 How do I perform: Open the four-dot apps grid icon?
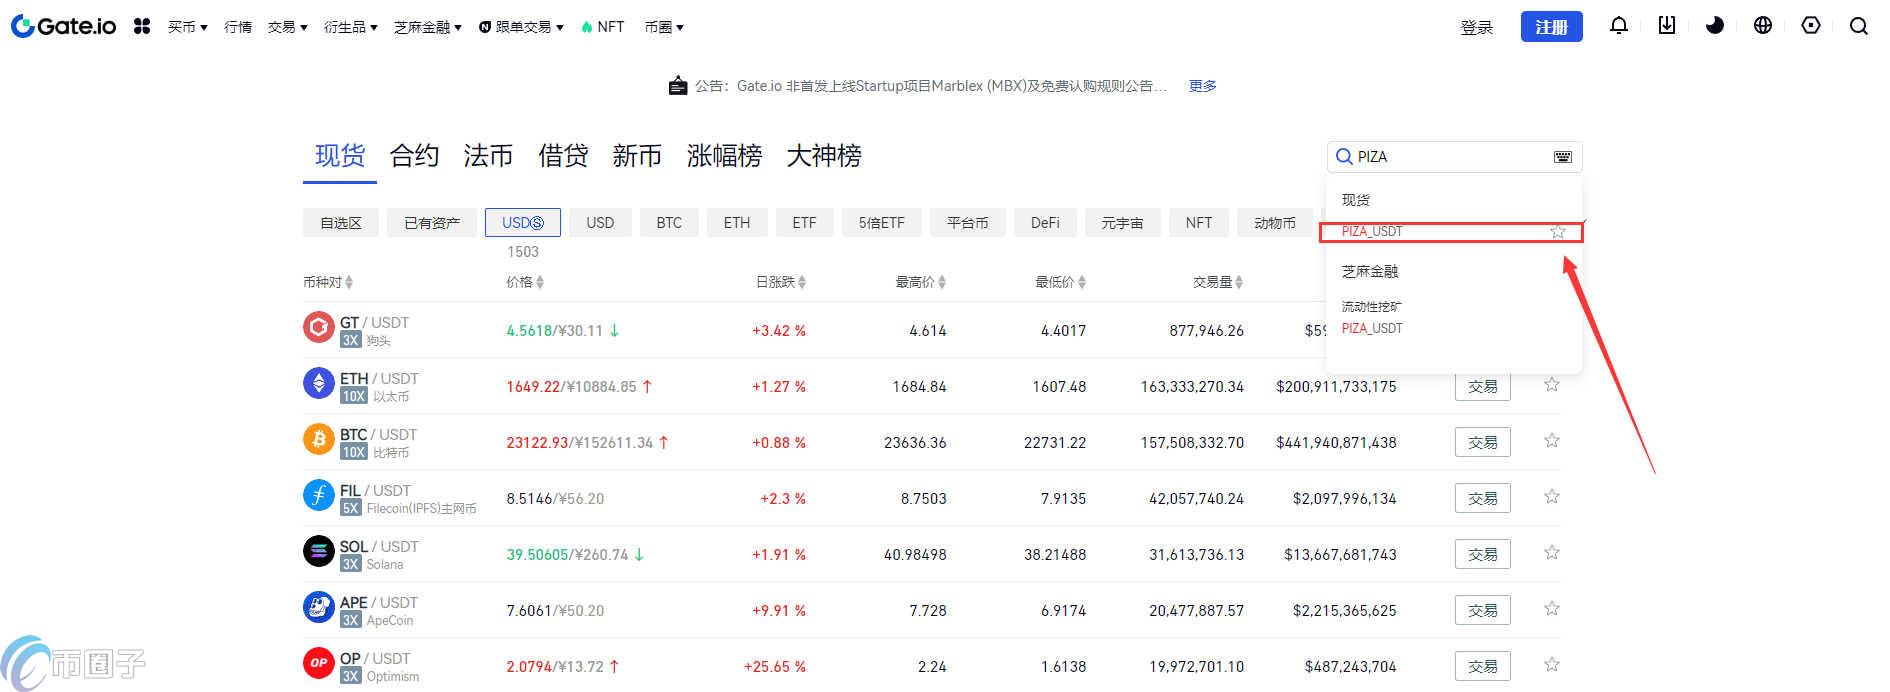[x=142, y=27]
